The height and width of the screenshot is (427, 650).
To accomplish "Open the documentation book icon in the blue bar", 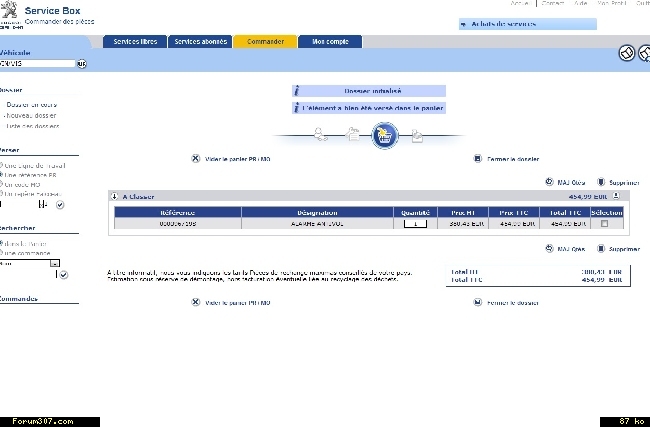I will [x=627, y=53].
